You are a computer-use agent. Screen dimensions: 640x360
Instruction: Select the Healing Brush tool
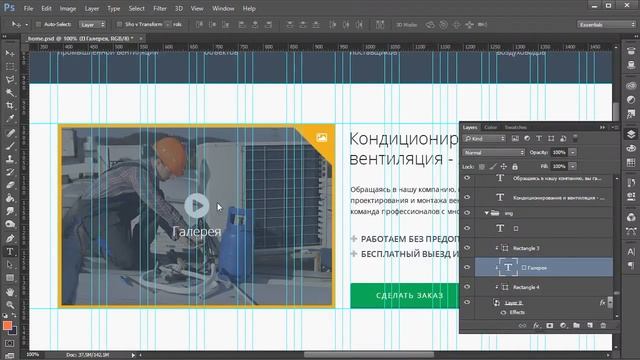point(10,133)
